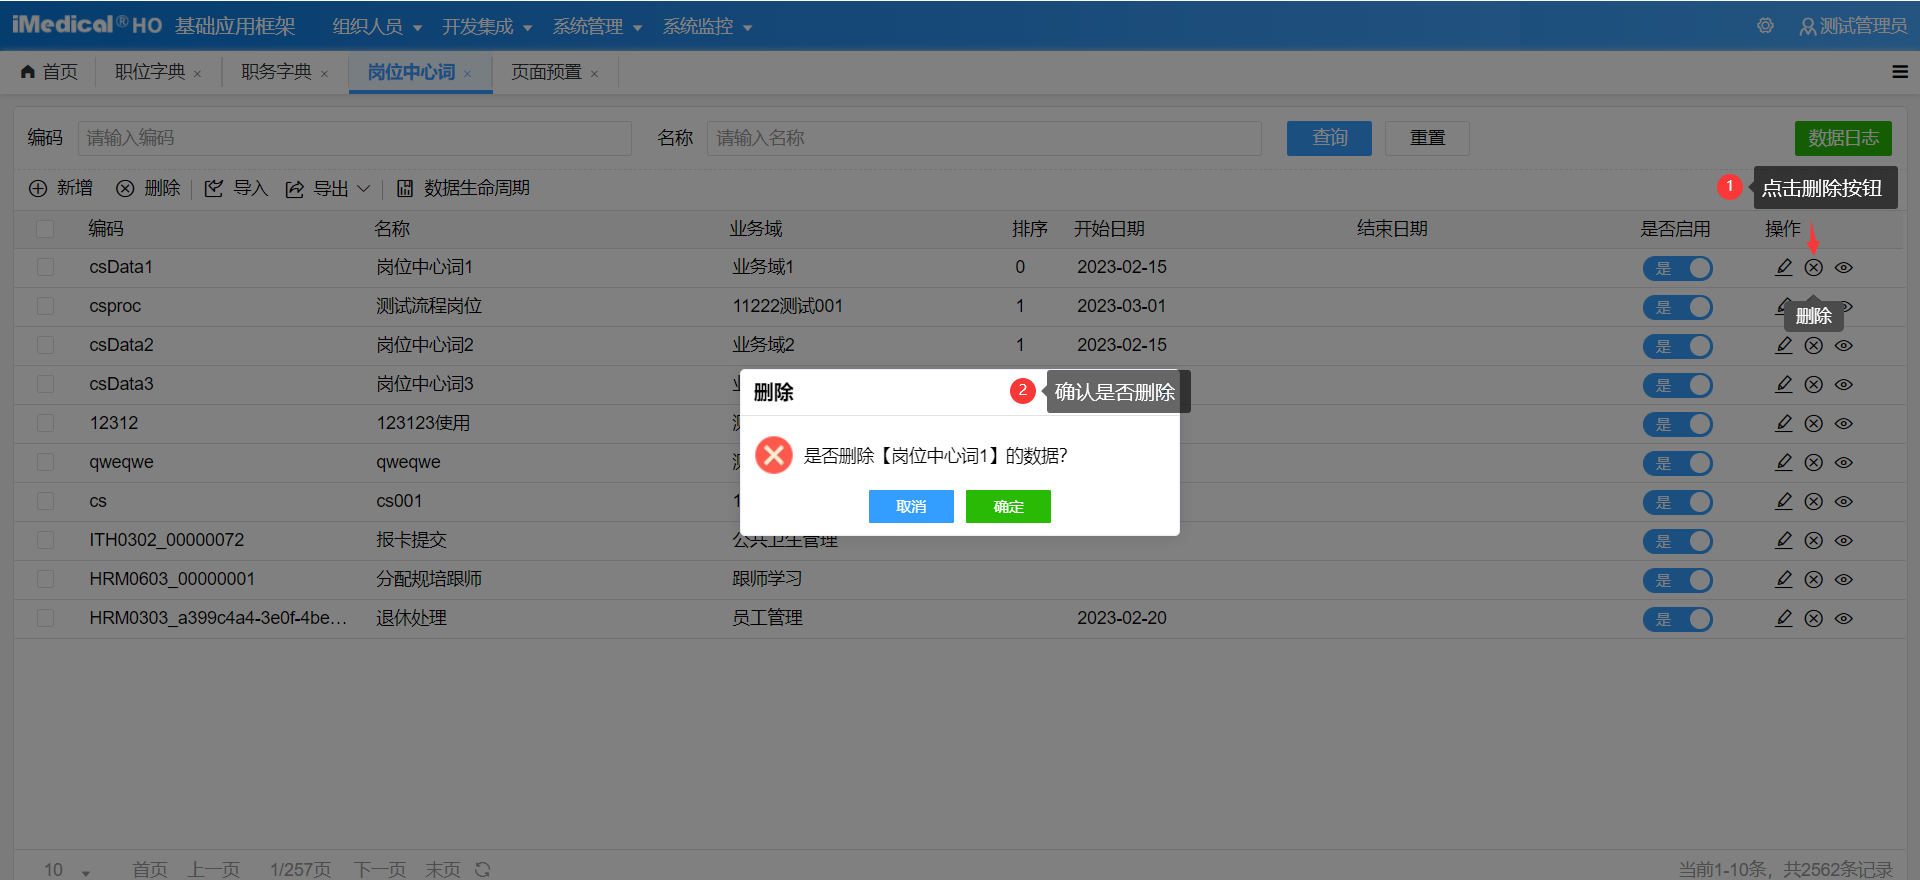Open the 测试管理员 user menu
Screen dimensions: 1920x880
[x=1853, y=26]
